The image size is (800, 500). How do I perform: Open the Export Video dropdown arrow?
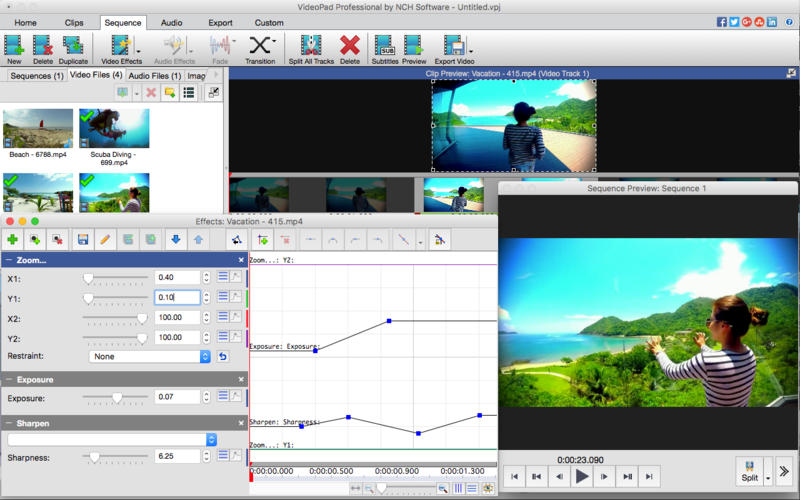click(x=471, y=50)
